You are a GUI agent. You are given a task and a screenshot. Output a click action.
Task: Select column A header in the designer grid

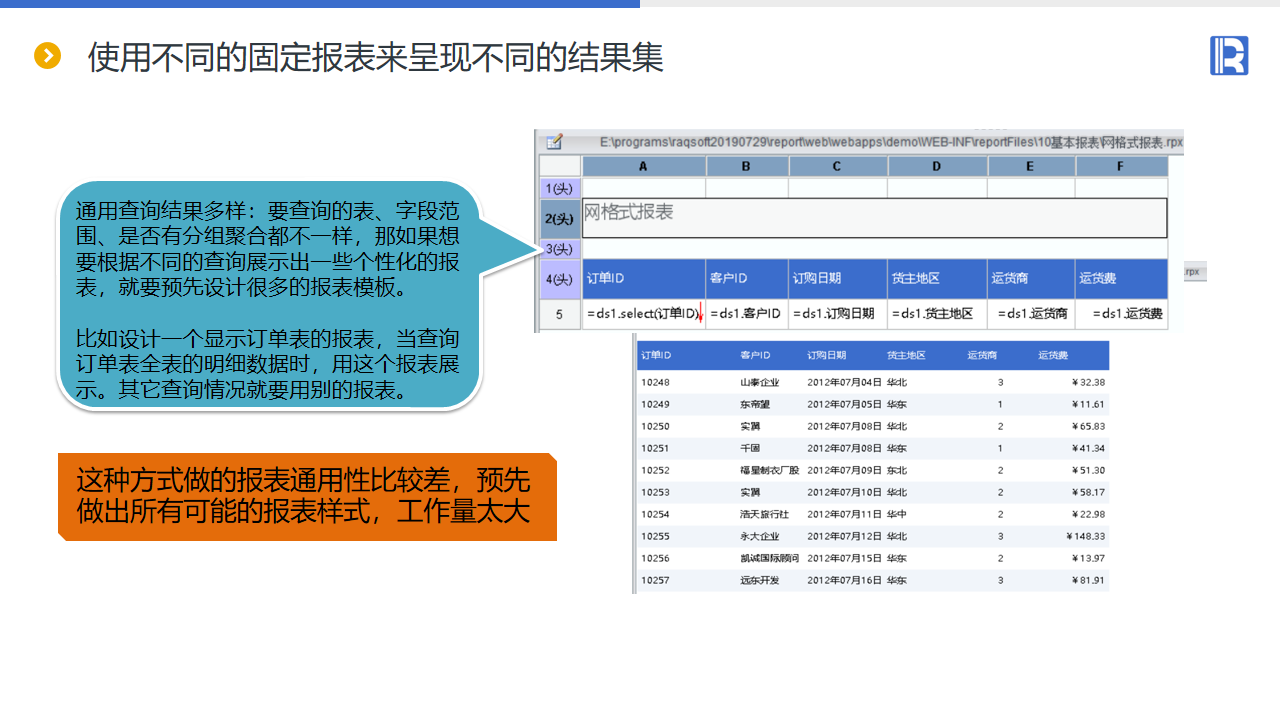(x=643, y=166)
